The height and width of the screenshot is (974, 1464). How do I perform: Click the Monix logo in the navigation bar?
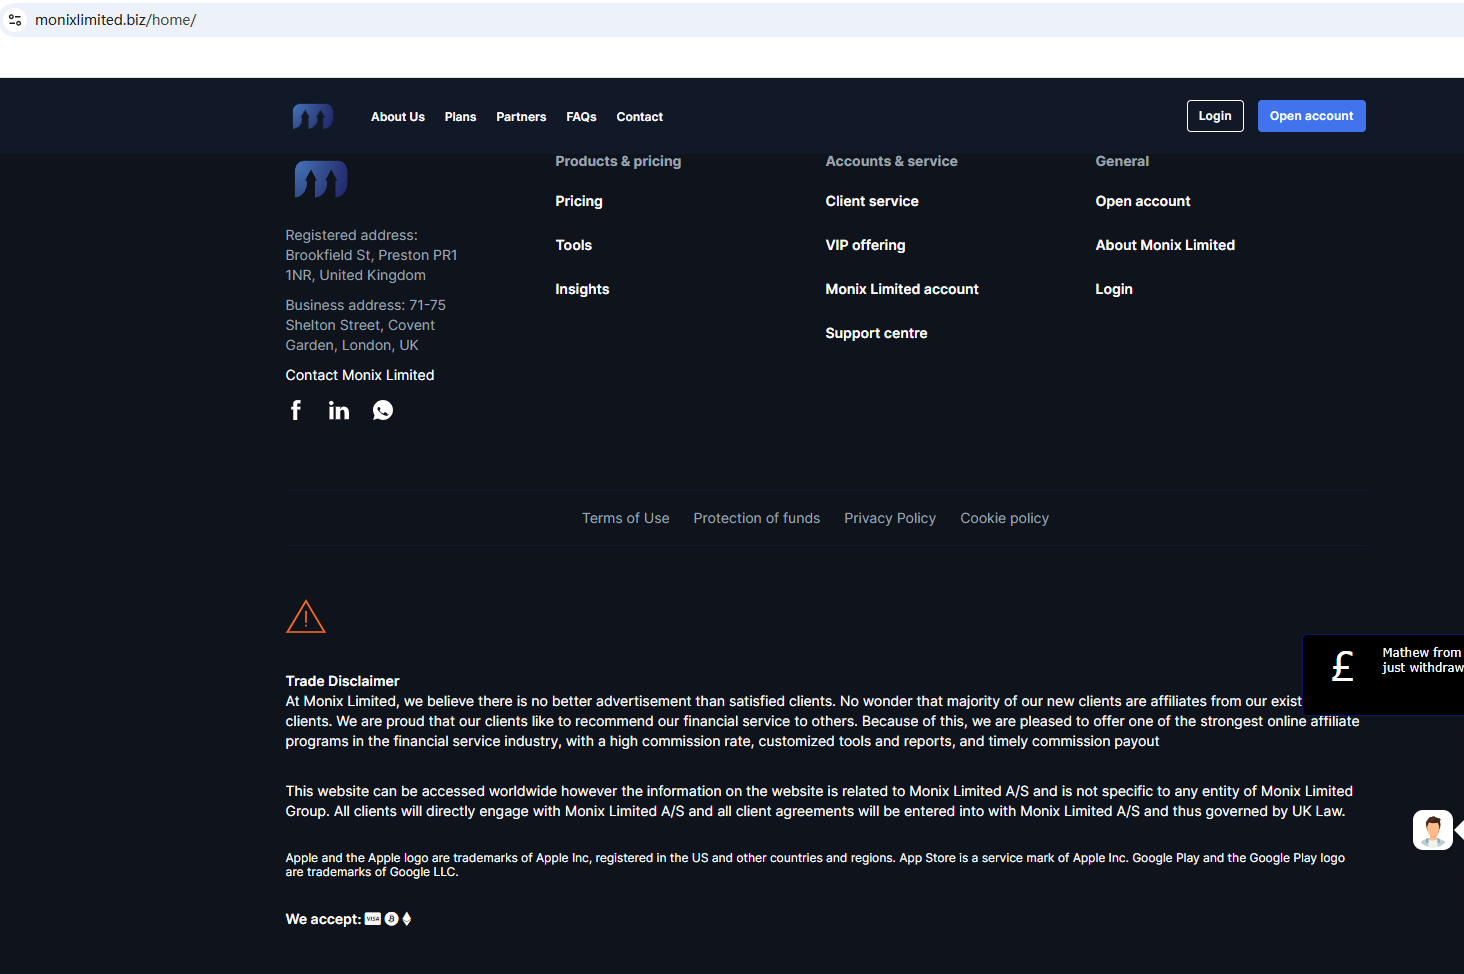313,117
